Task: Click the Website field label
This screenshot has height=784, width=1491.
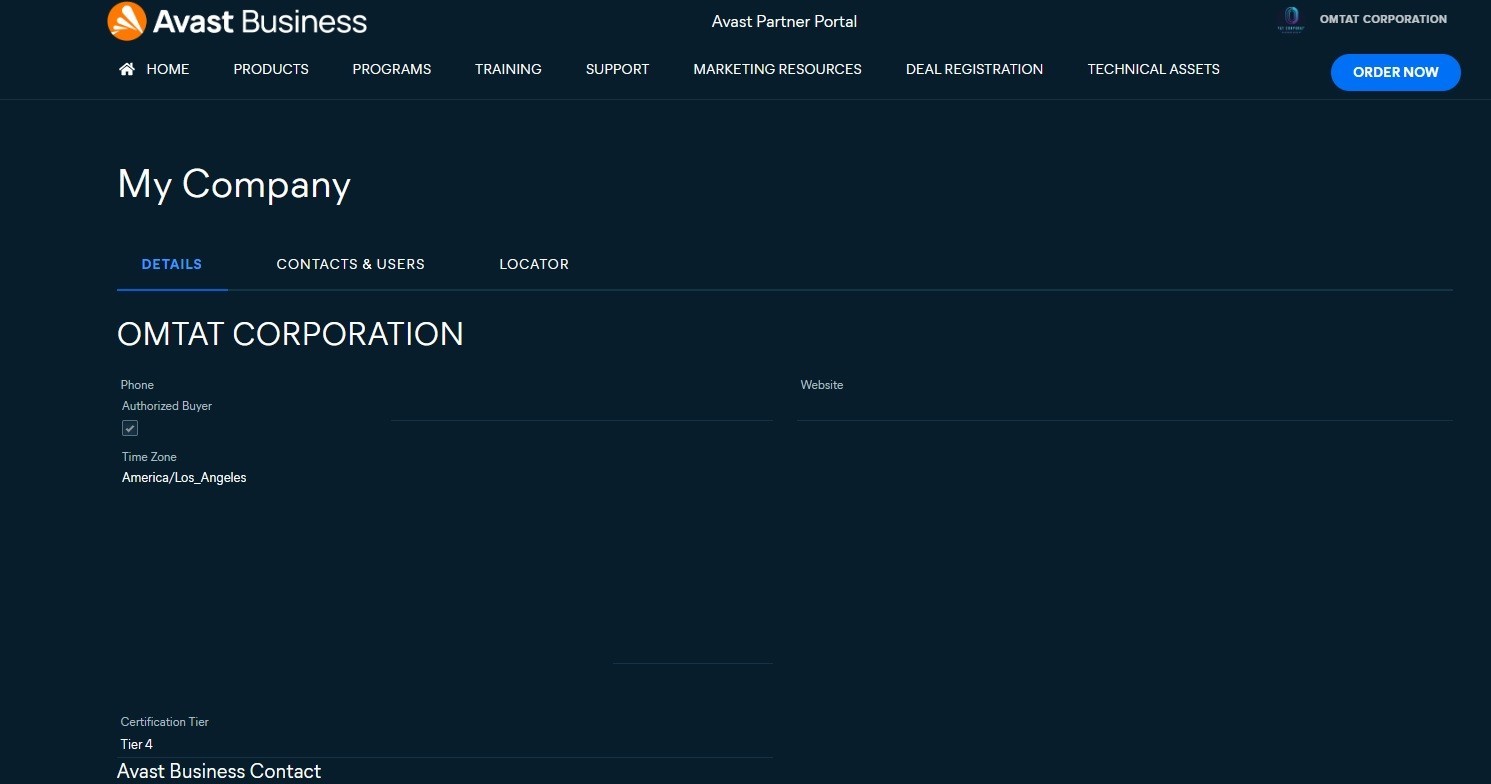Action: [x=822, y=385]
